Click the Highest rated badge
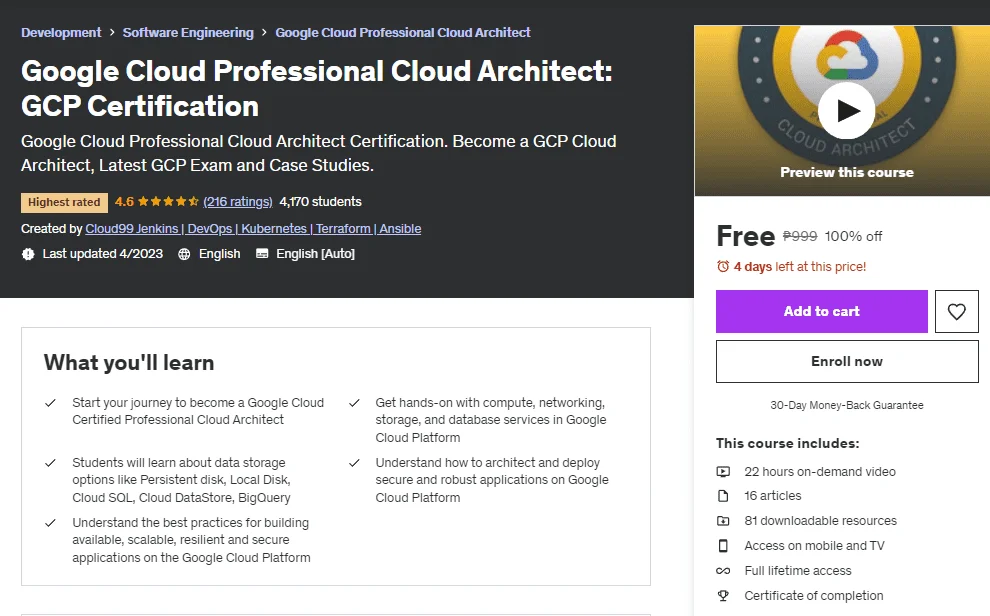 pos(64,202)
